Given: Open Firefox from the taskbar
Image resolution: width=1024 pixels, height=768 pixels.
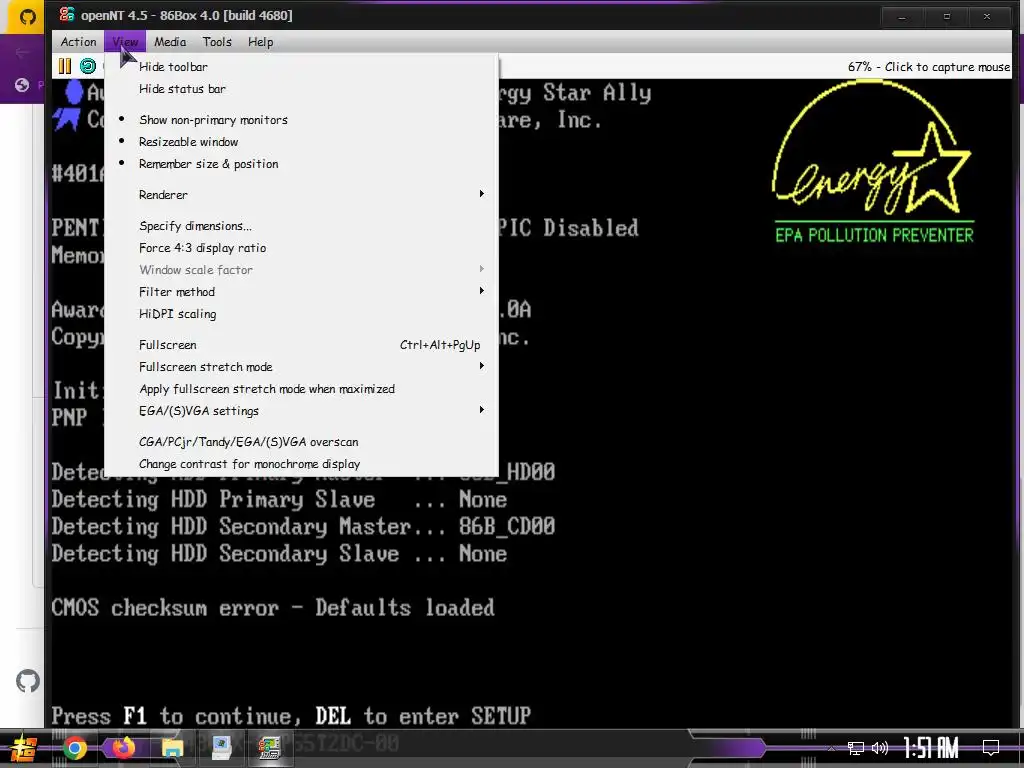Looking at the screenshot, I should (x=123, y=748).
